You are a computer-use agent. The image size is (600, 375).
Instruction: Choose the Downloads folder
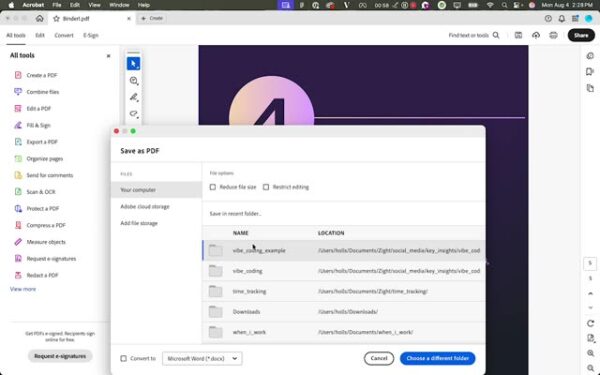344,312
